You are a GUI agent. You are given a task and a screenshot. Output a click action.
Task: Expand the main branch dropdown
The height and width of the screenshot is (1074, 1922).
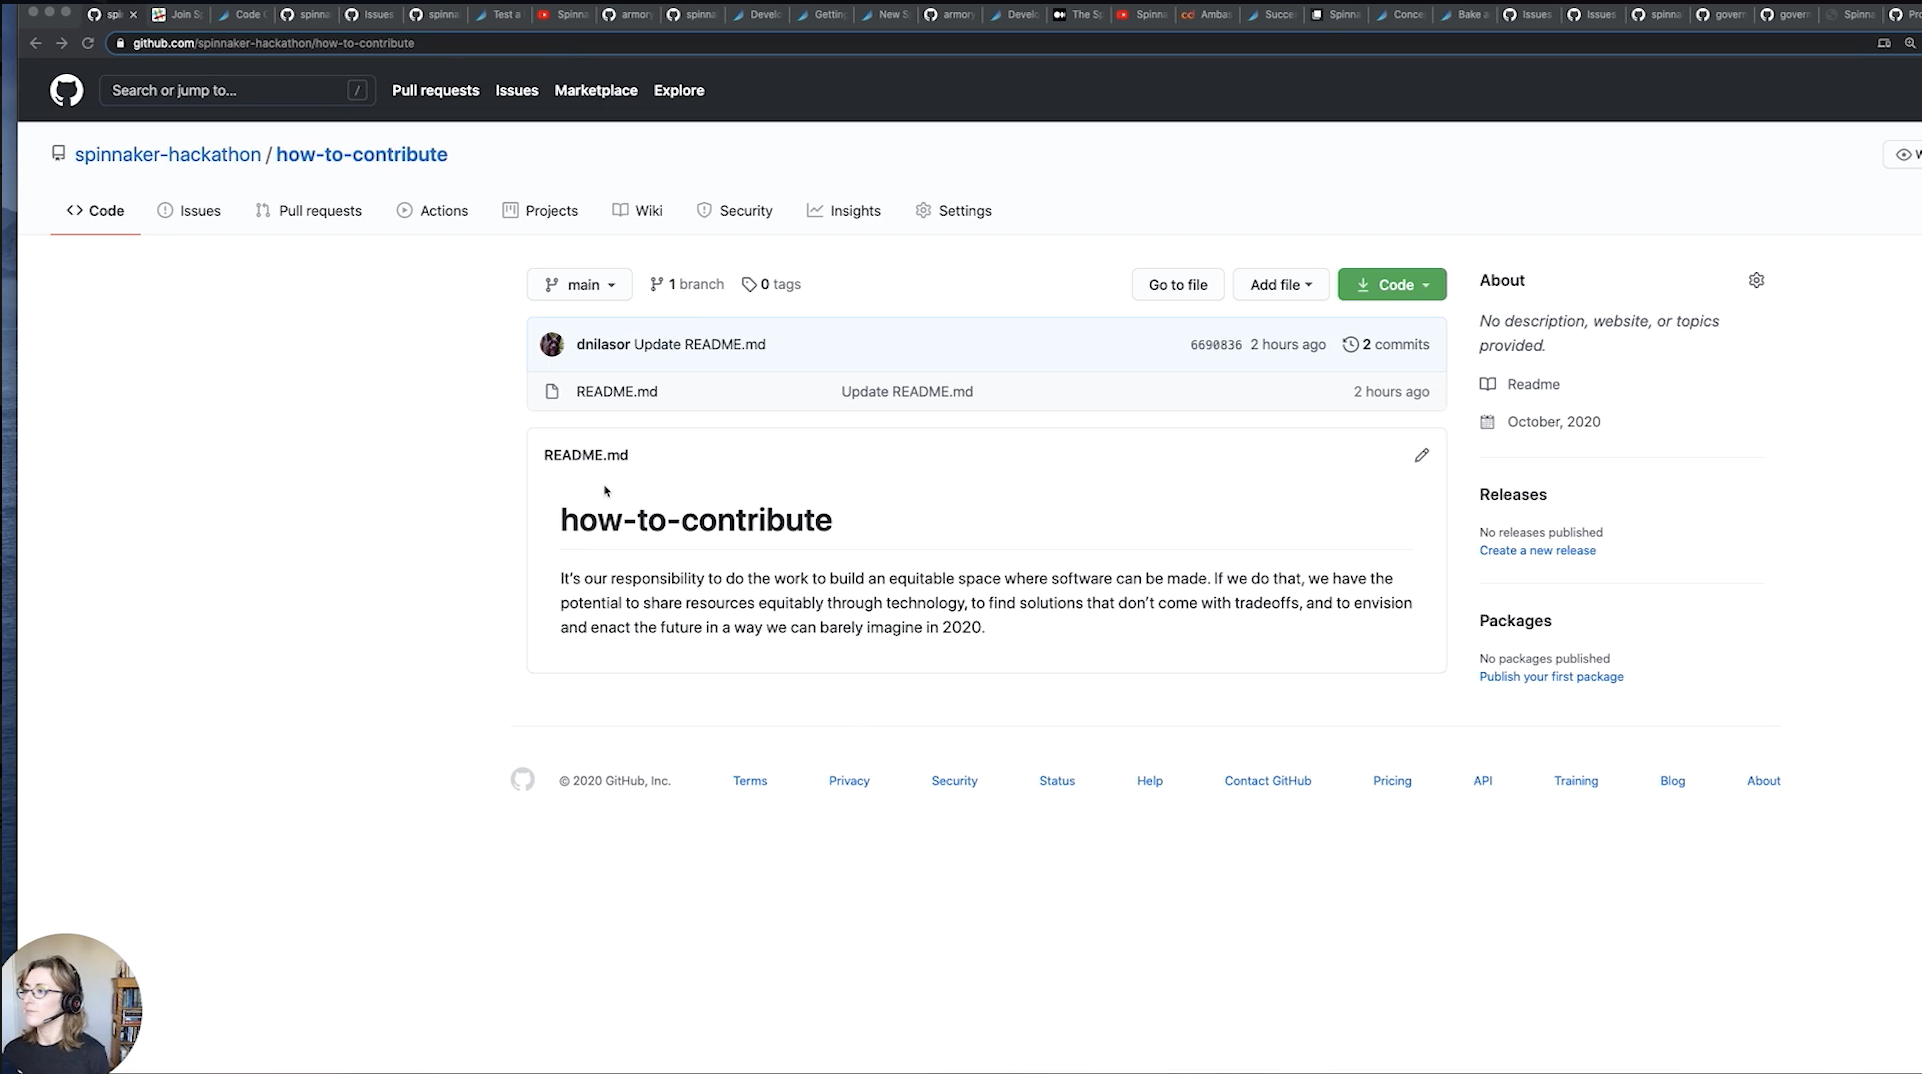point(579,284)
